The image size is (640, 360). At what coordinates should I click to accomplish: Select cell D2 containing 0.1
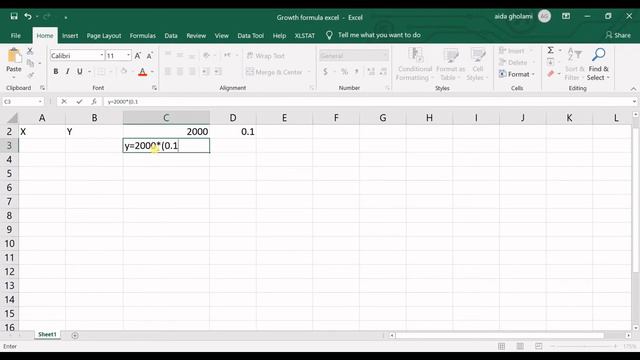[x=233, y=131]
